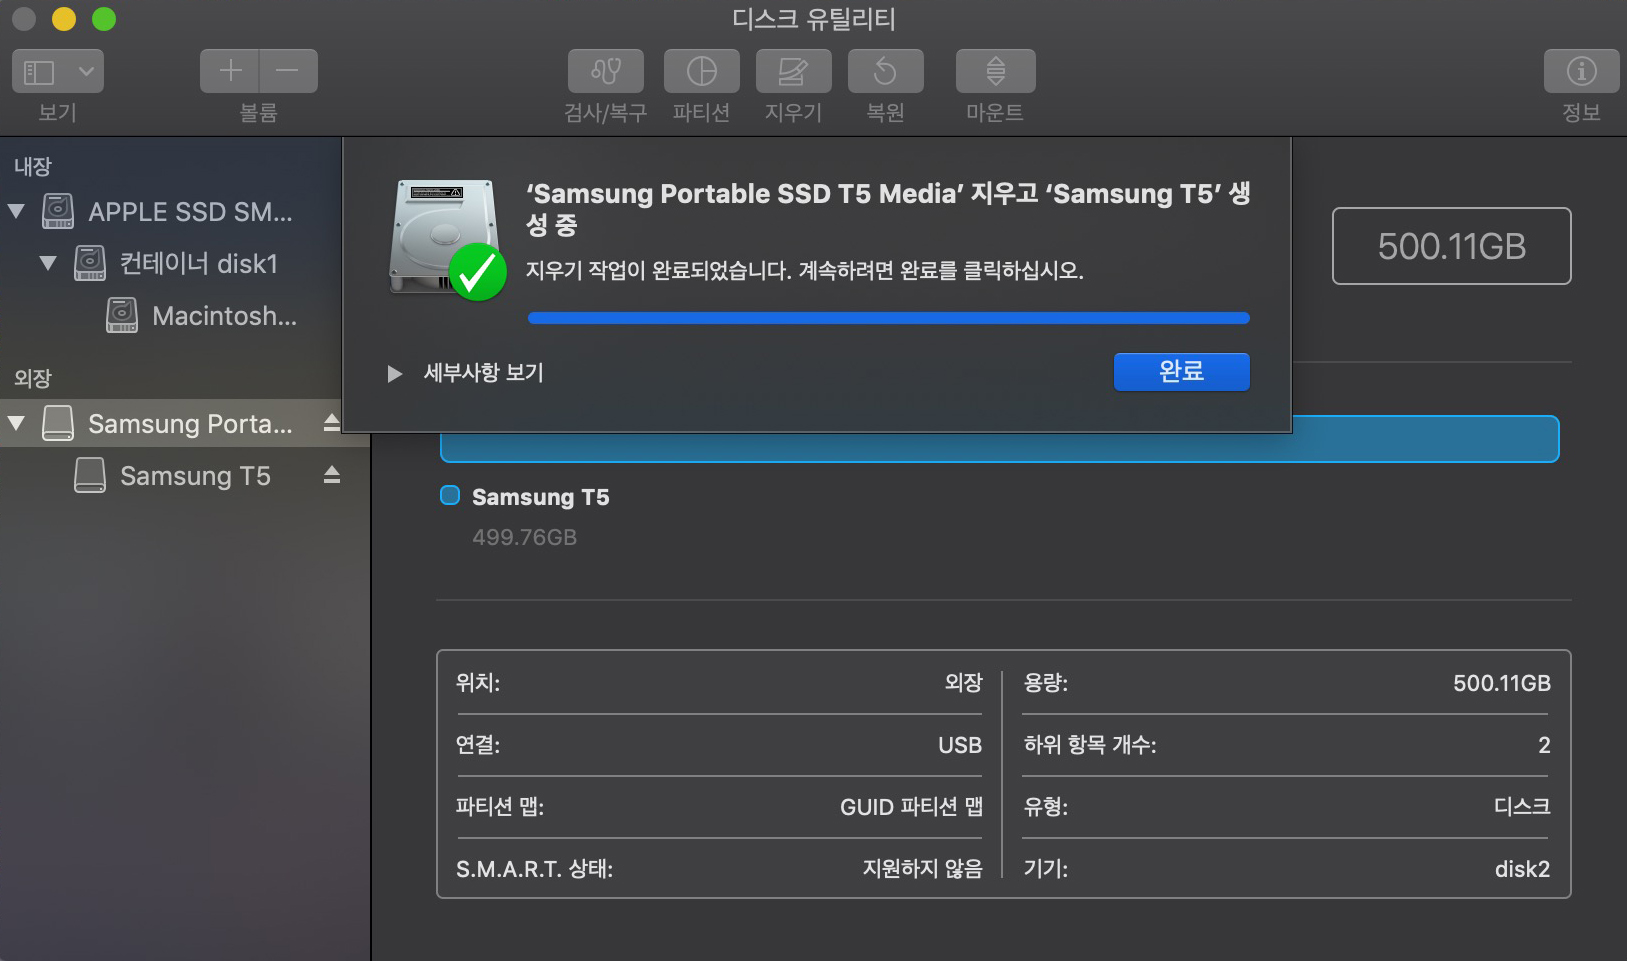Eject the Samsung T5 volume
The image size is (1627, 961).
(332, 474)
